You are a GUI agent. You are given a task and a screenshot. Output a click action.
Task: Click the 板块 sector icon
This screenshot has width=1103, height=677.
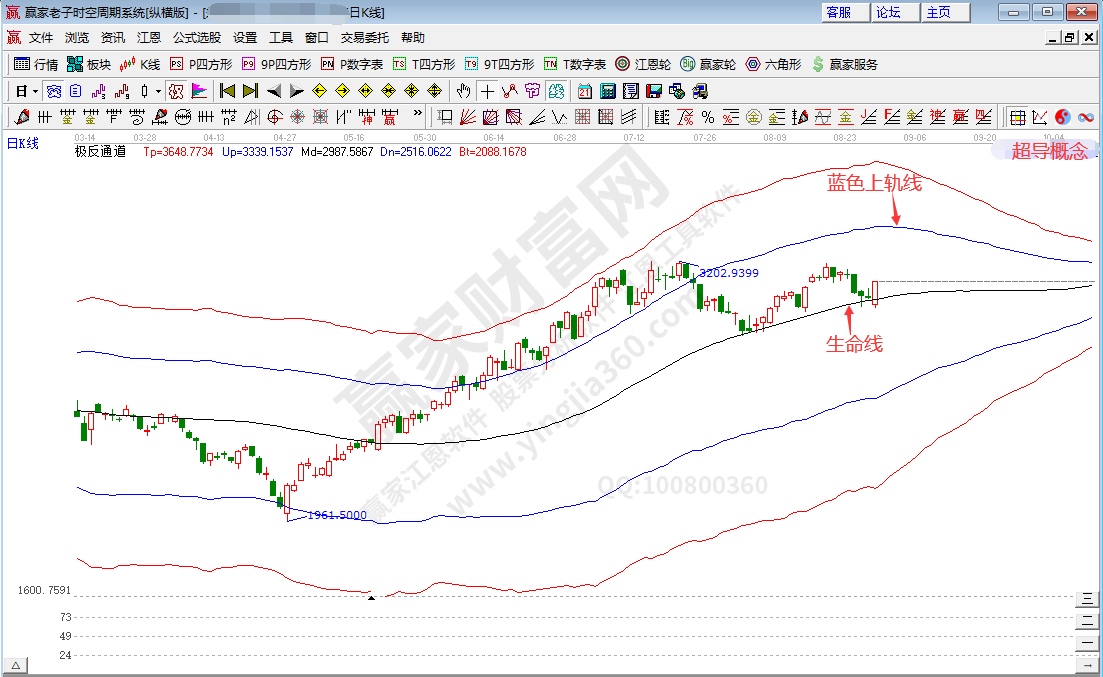(88, 64)
